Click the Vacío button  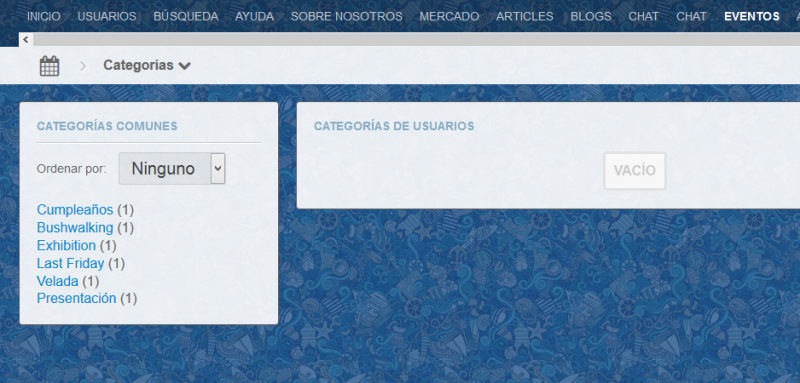pos(635,171)
